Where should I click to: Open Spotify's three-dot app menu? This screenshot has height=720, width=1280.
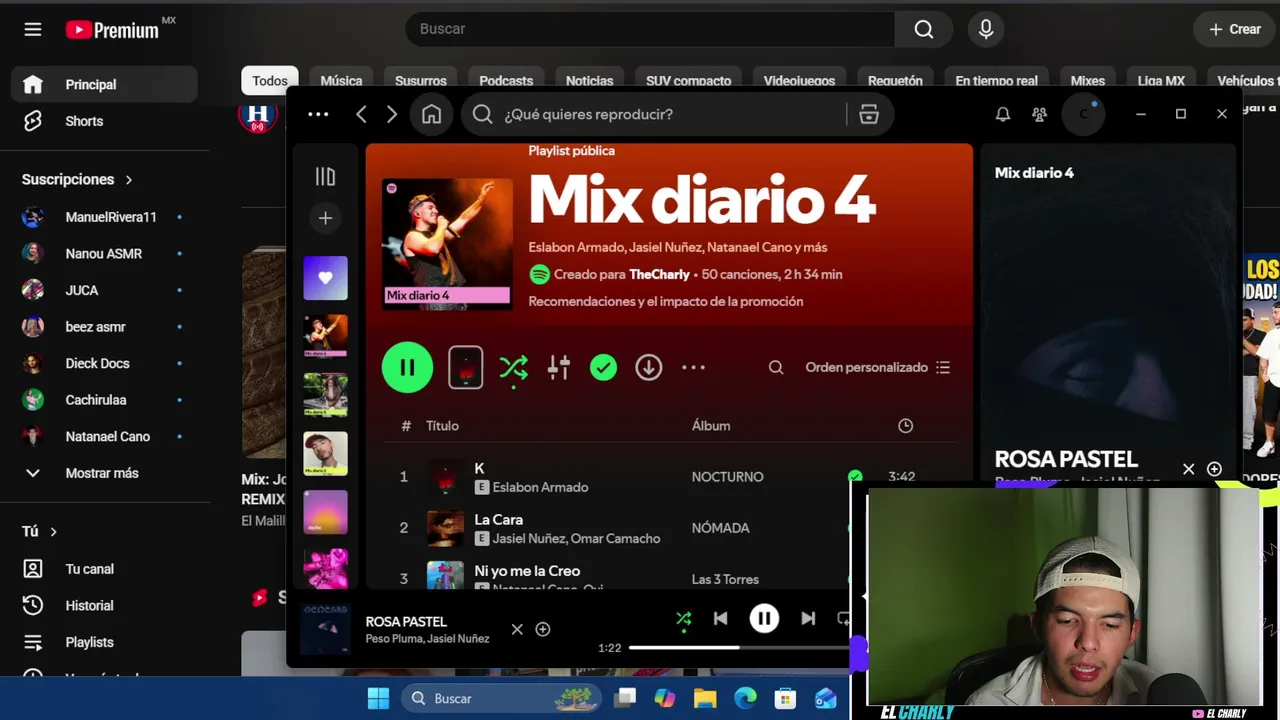click(x=318, y=114)
